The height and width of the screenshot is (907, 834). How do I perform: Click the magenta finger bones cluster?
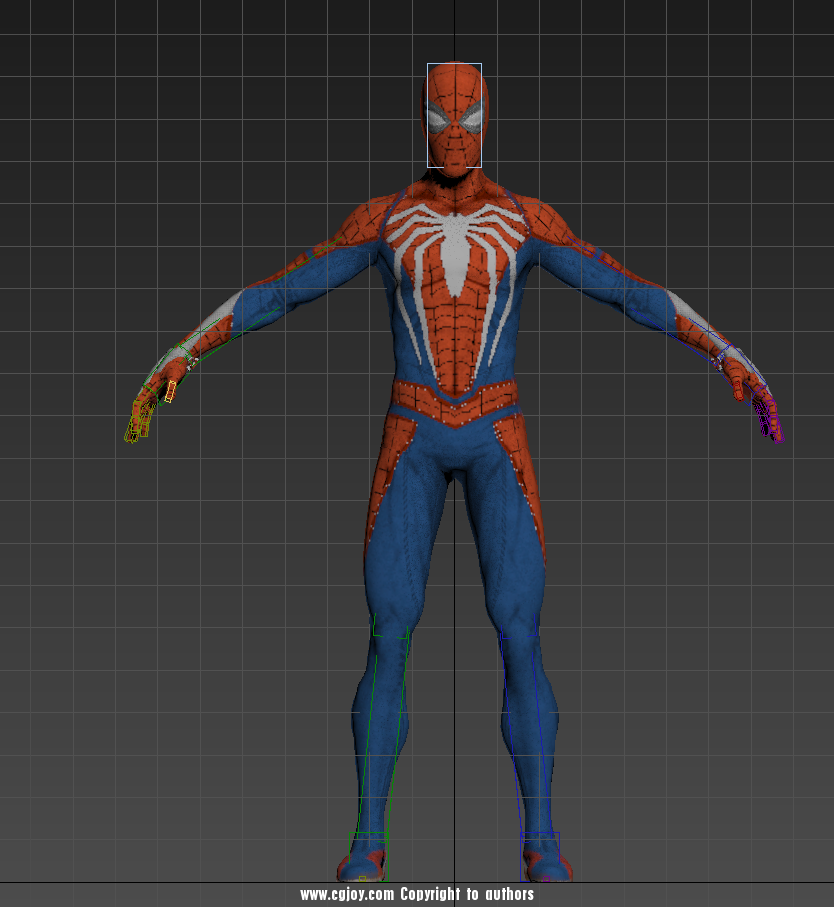[771, 420]
